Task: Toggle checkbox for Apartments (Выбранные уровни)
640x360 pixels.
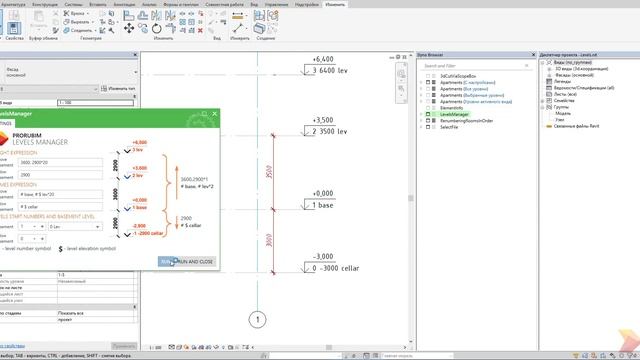Action: (x=428, y=95)
